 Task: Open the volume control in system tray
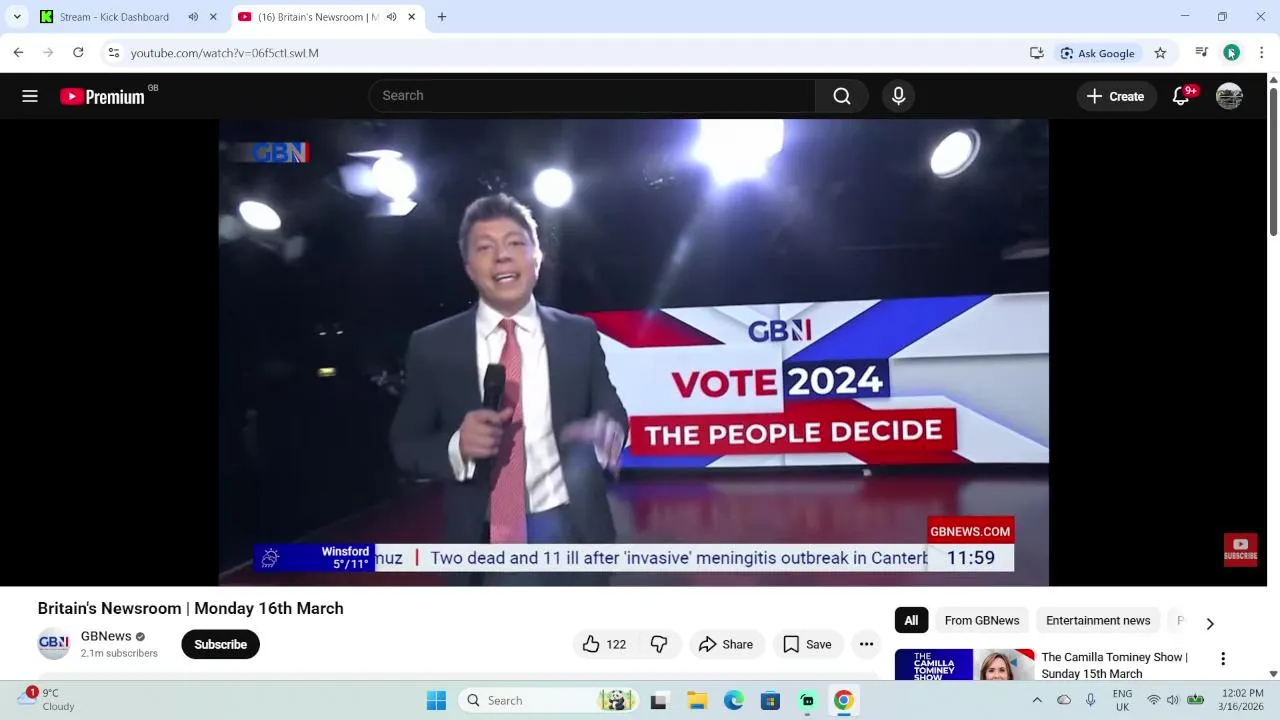click(x=1173, y=700)
